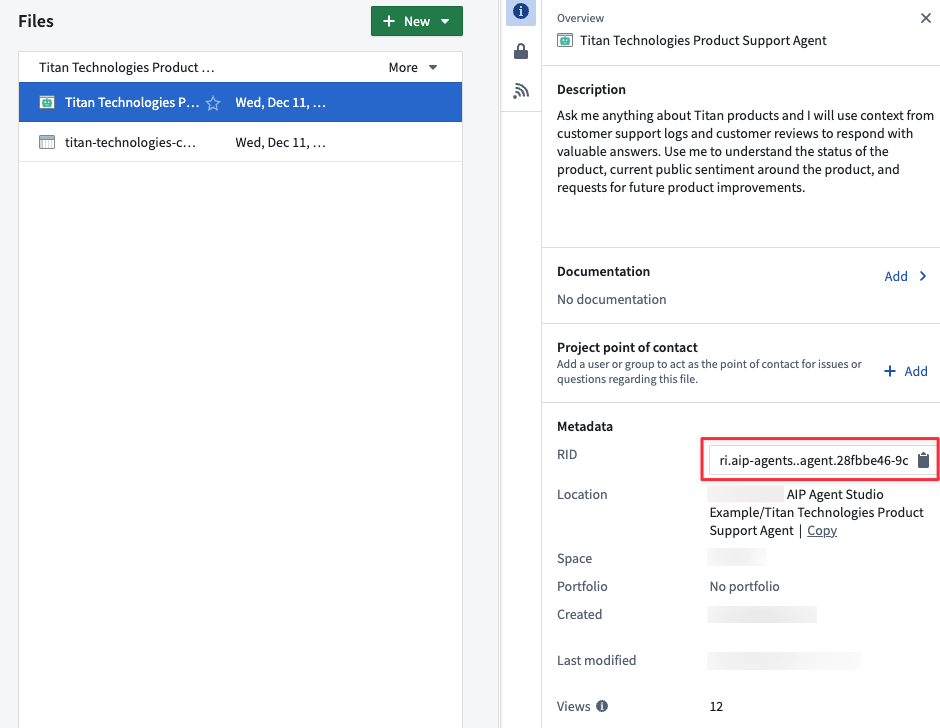Screen dimensions: 940x728
Task: Click the Views info tooltip icon
Action: pos(601,706)
